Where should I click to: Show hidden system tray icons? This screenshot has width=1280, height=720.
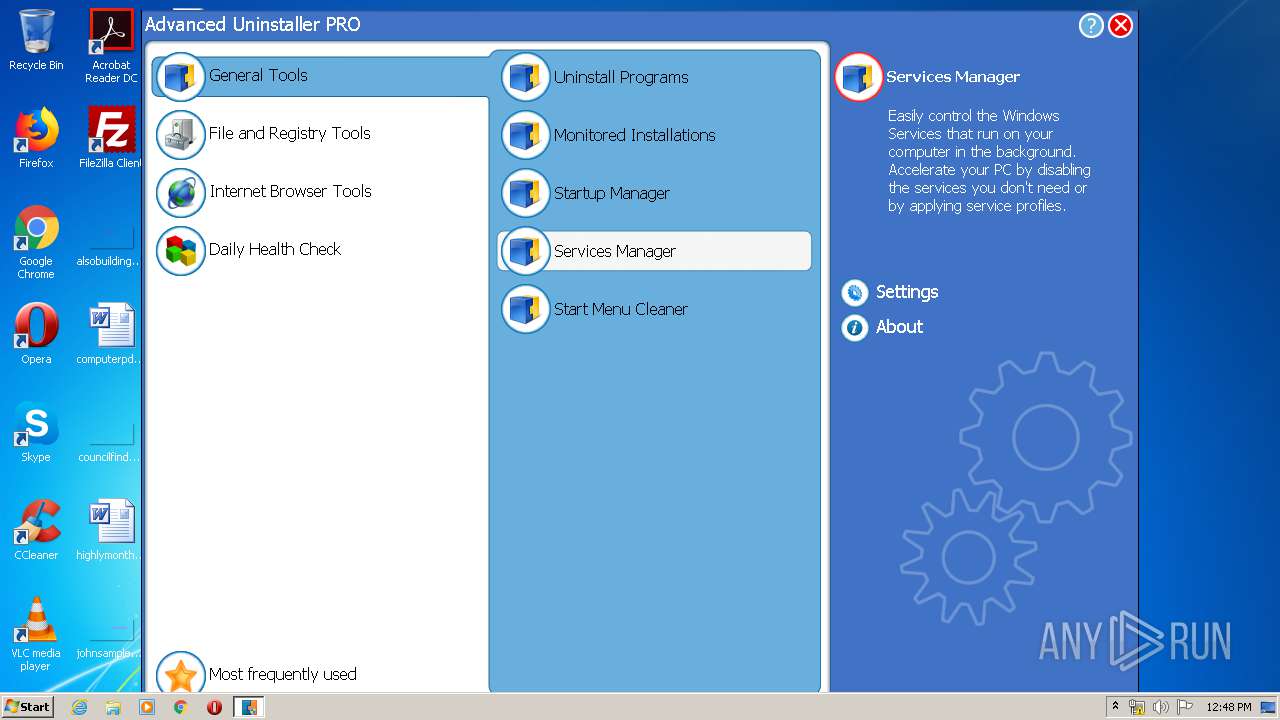click(x=1115, y=707)
